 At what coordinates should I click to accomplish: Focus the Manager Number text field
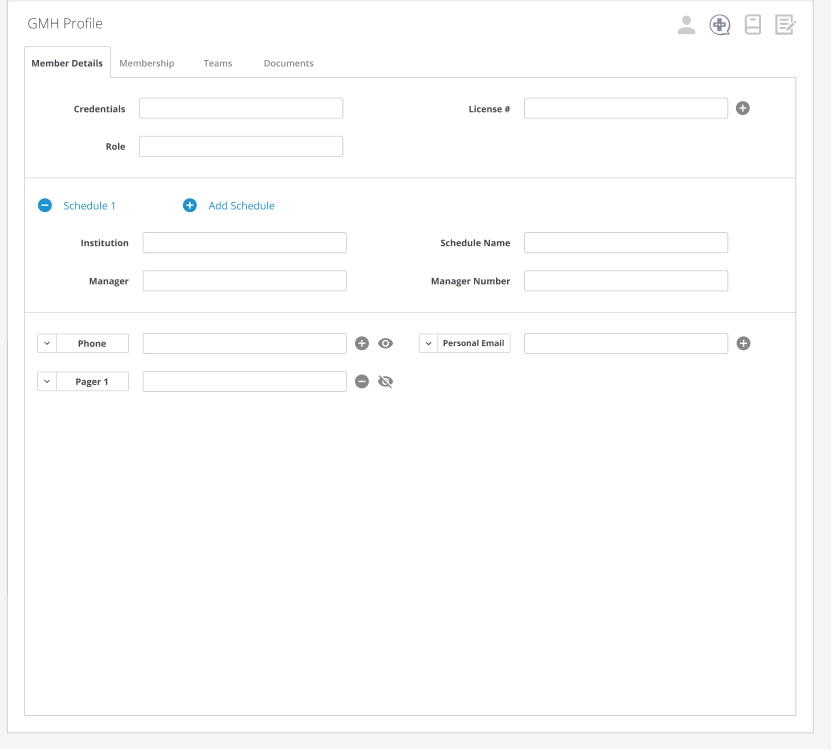(626, 281)
